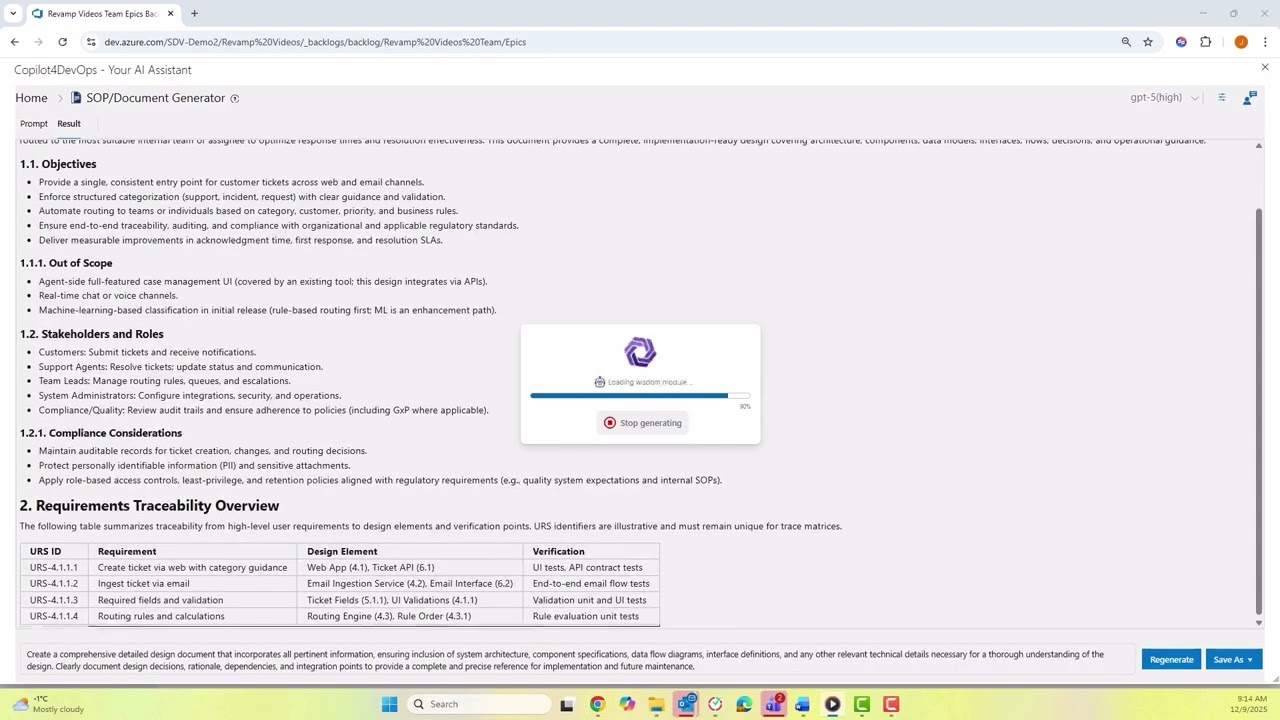The image size is (1280, 720).
Task: Switch to the Prompt tab
Action: [34, 124]
